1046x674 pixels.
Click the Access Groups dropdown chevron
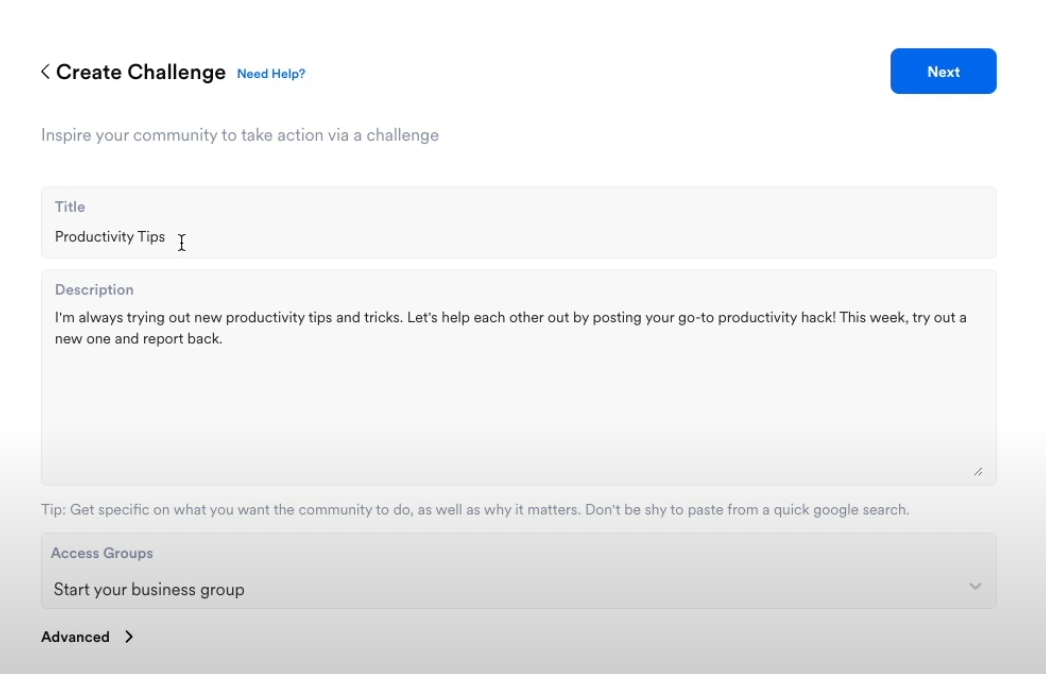click(975, 587)
